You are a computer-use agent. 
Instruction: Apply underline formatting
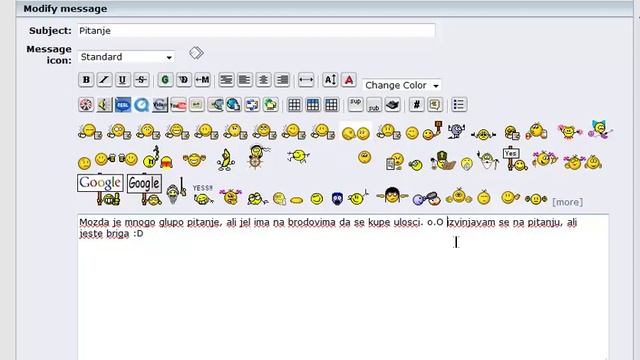tap(122, 80)
